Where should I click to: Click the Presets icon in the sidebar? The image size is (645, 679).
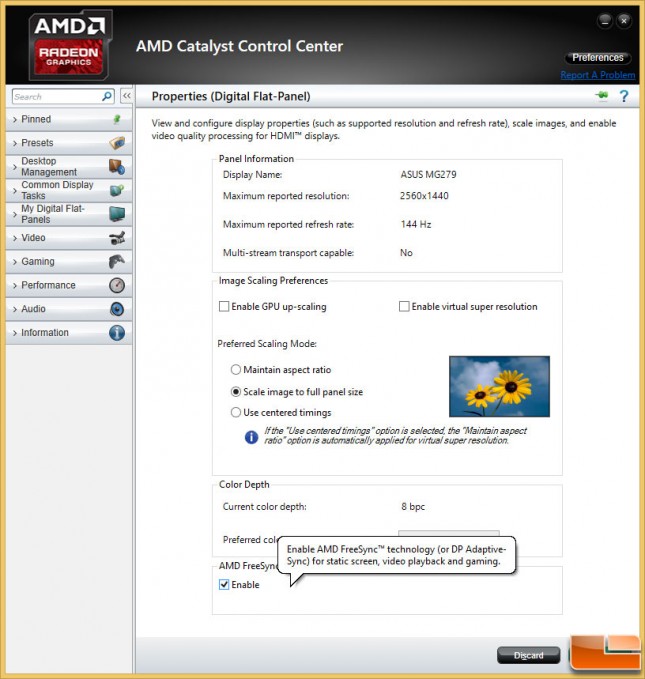coord(117,142)
